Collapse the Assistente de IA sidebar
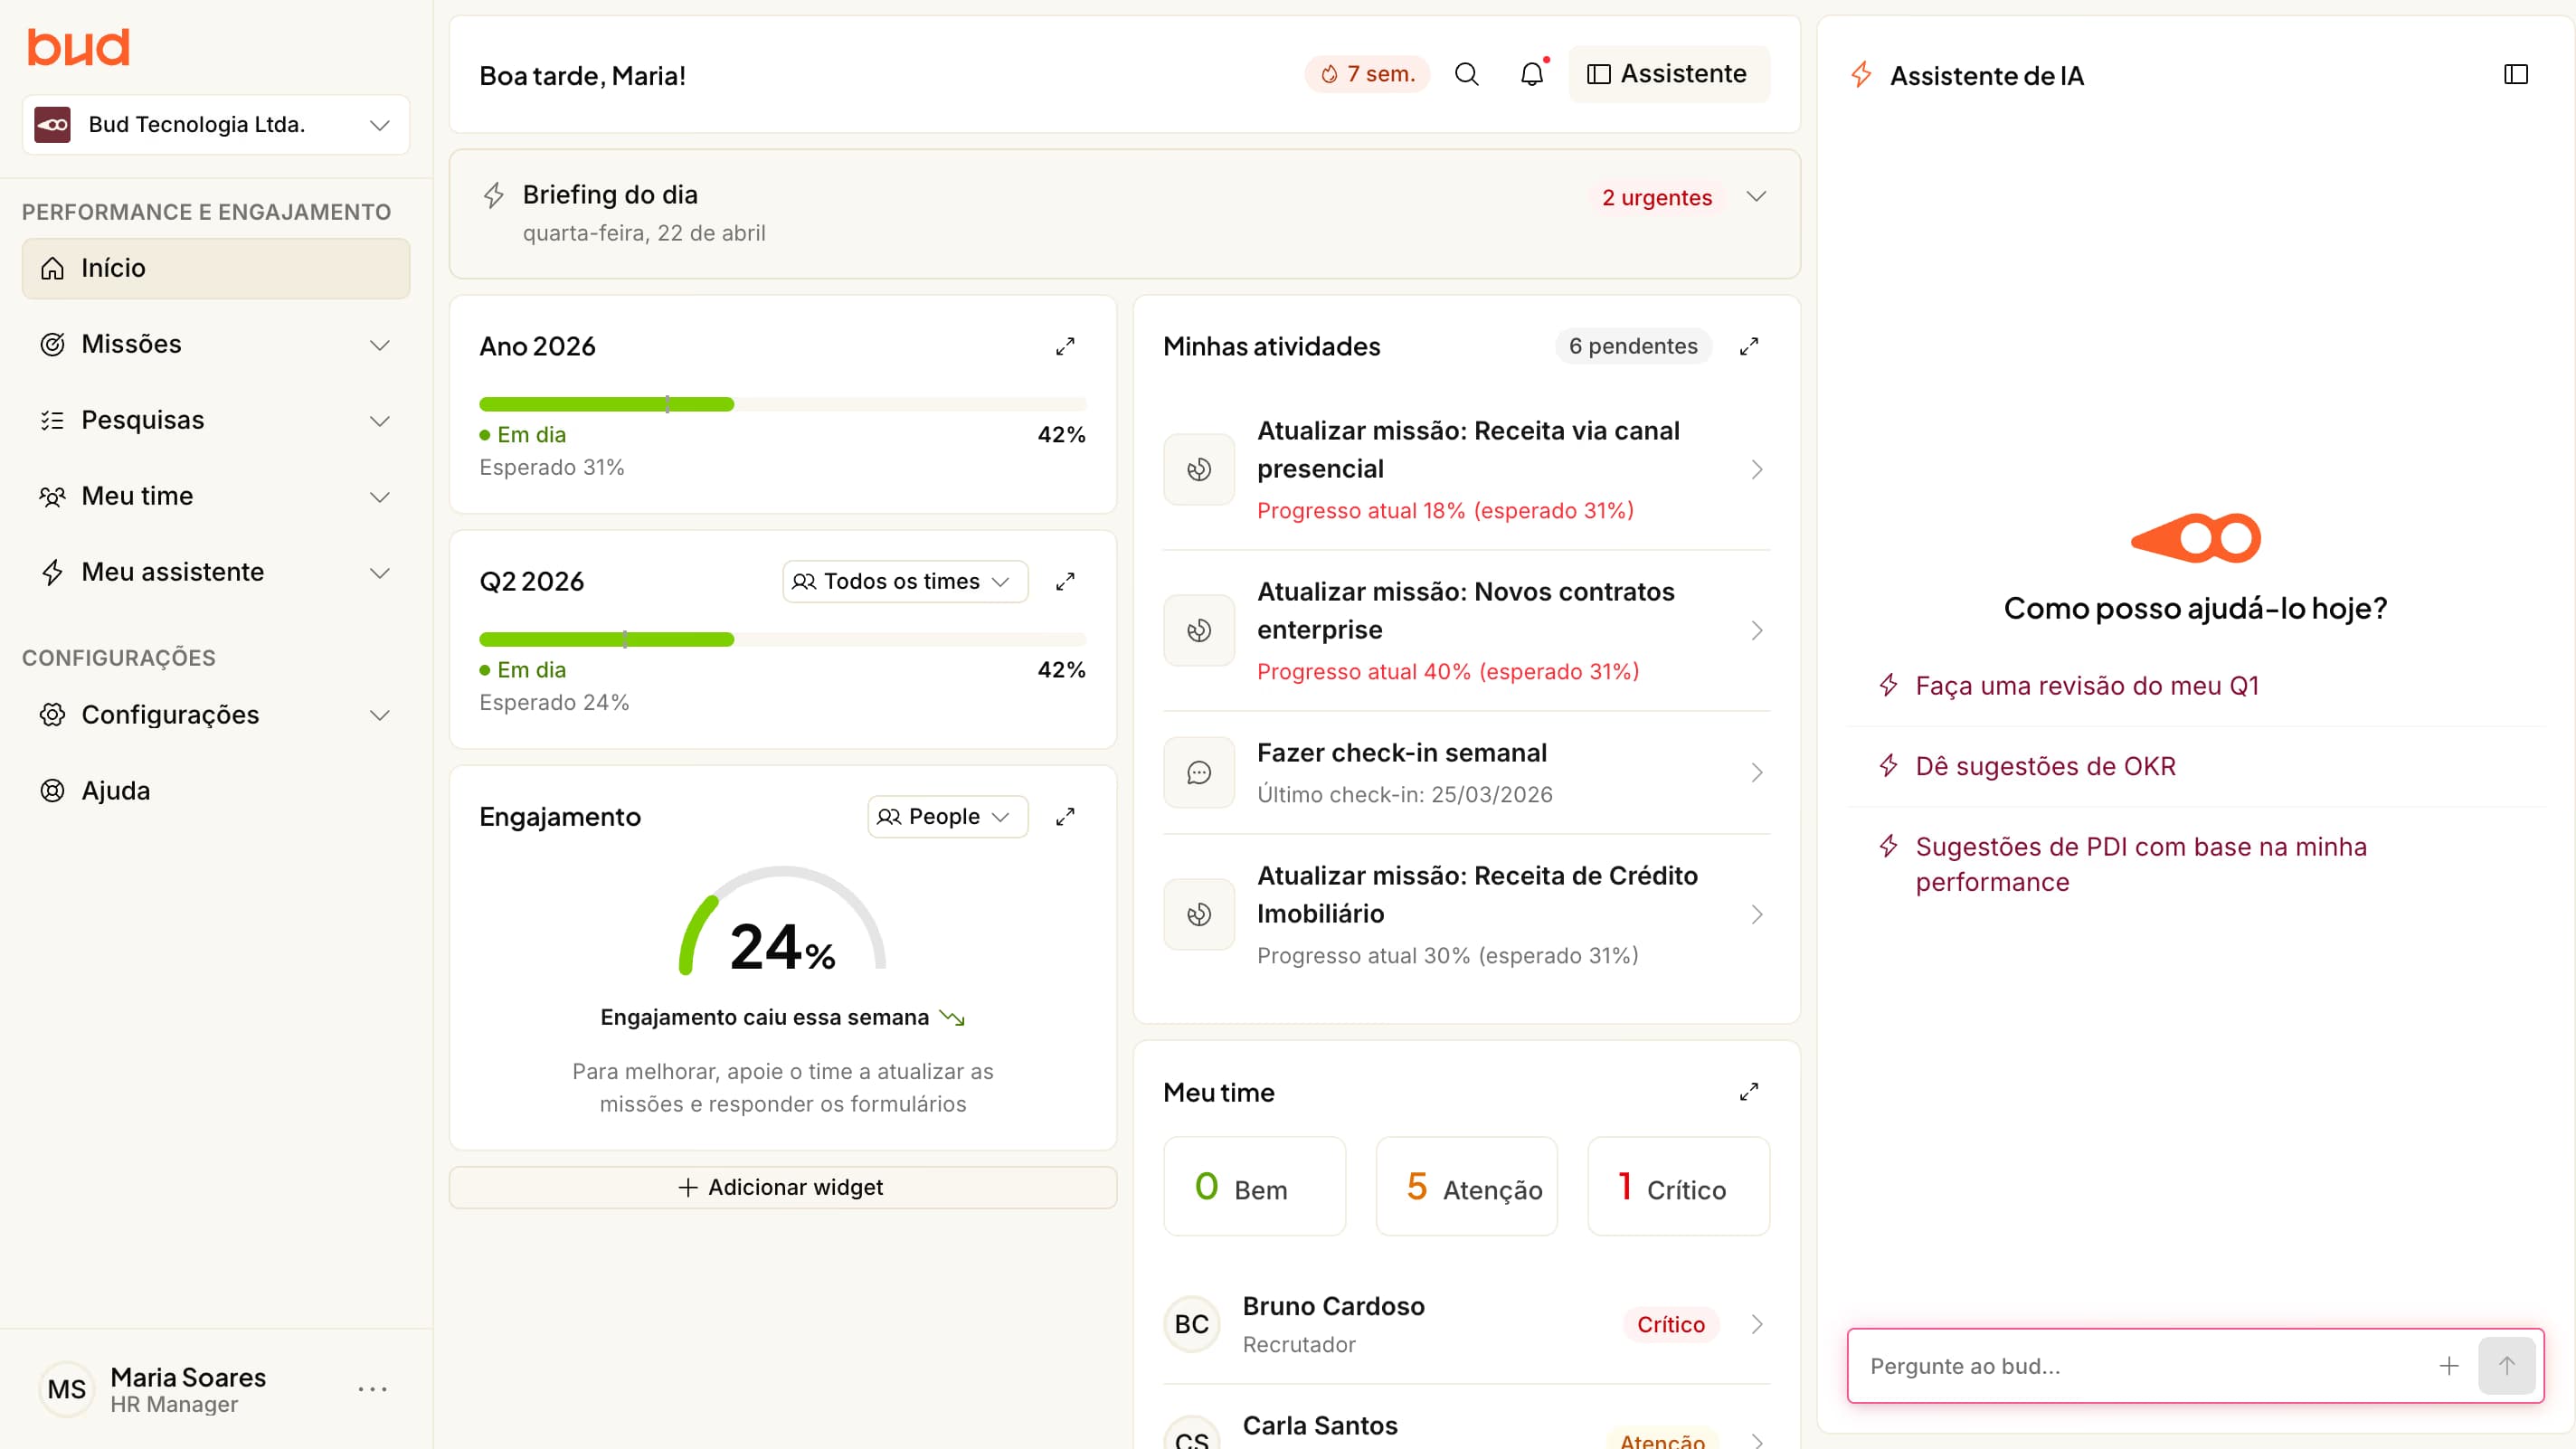Viewport: 2576px width, 1449px height. tap(2516, 73)
